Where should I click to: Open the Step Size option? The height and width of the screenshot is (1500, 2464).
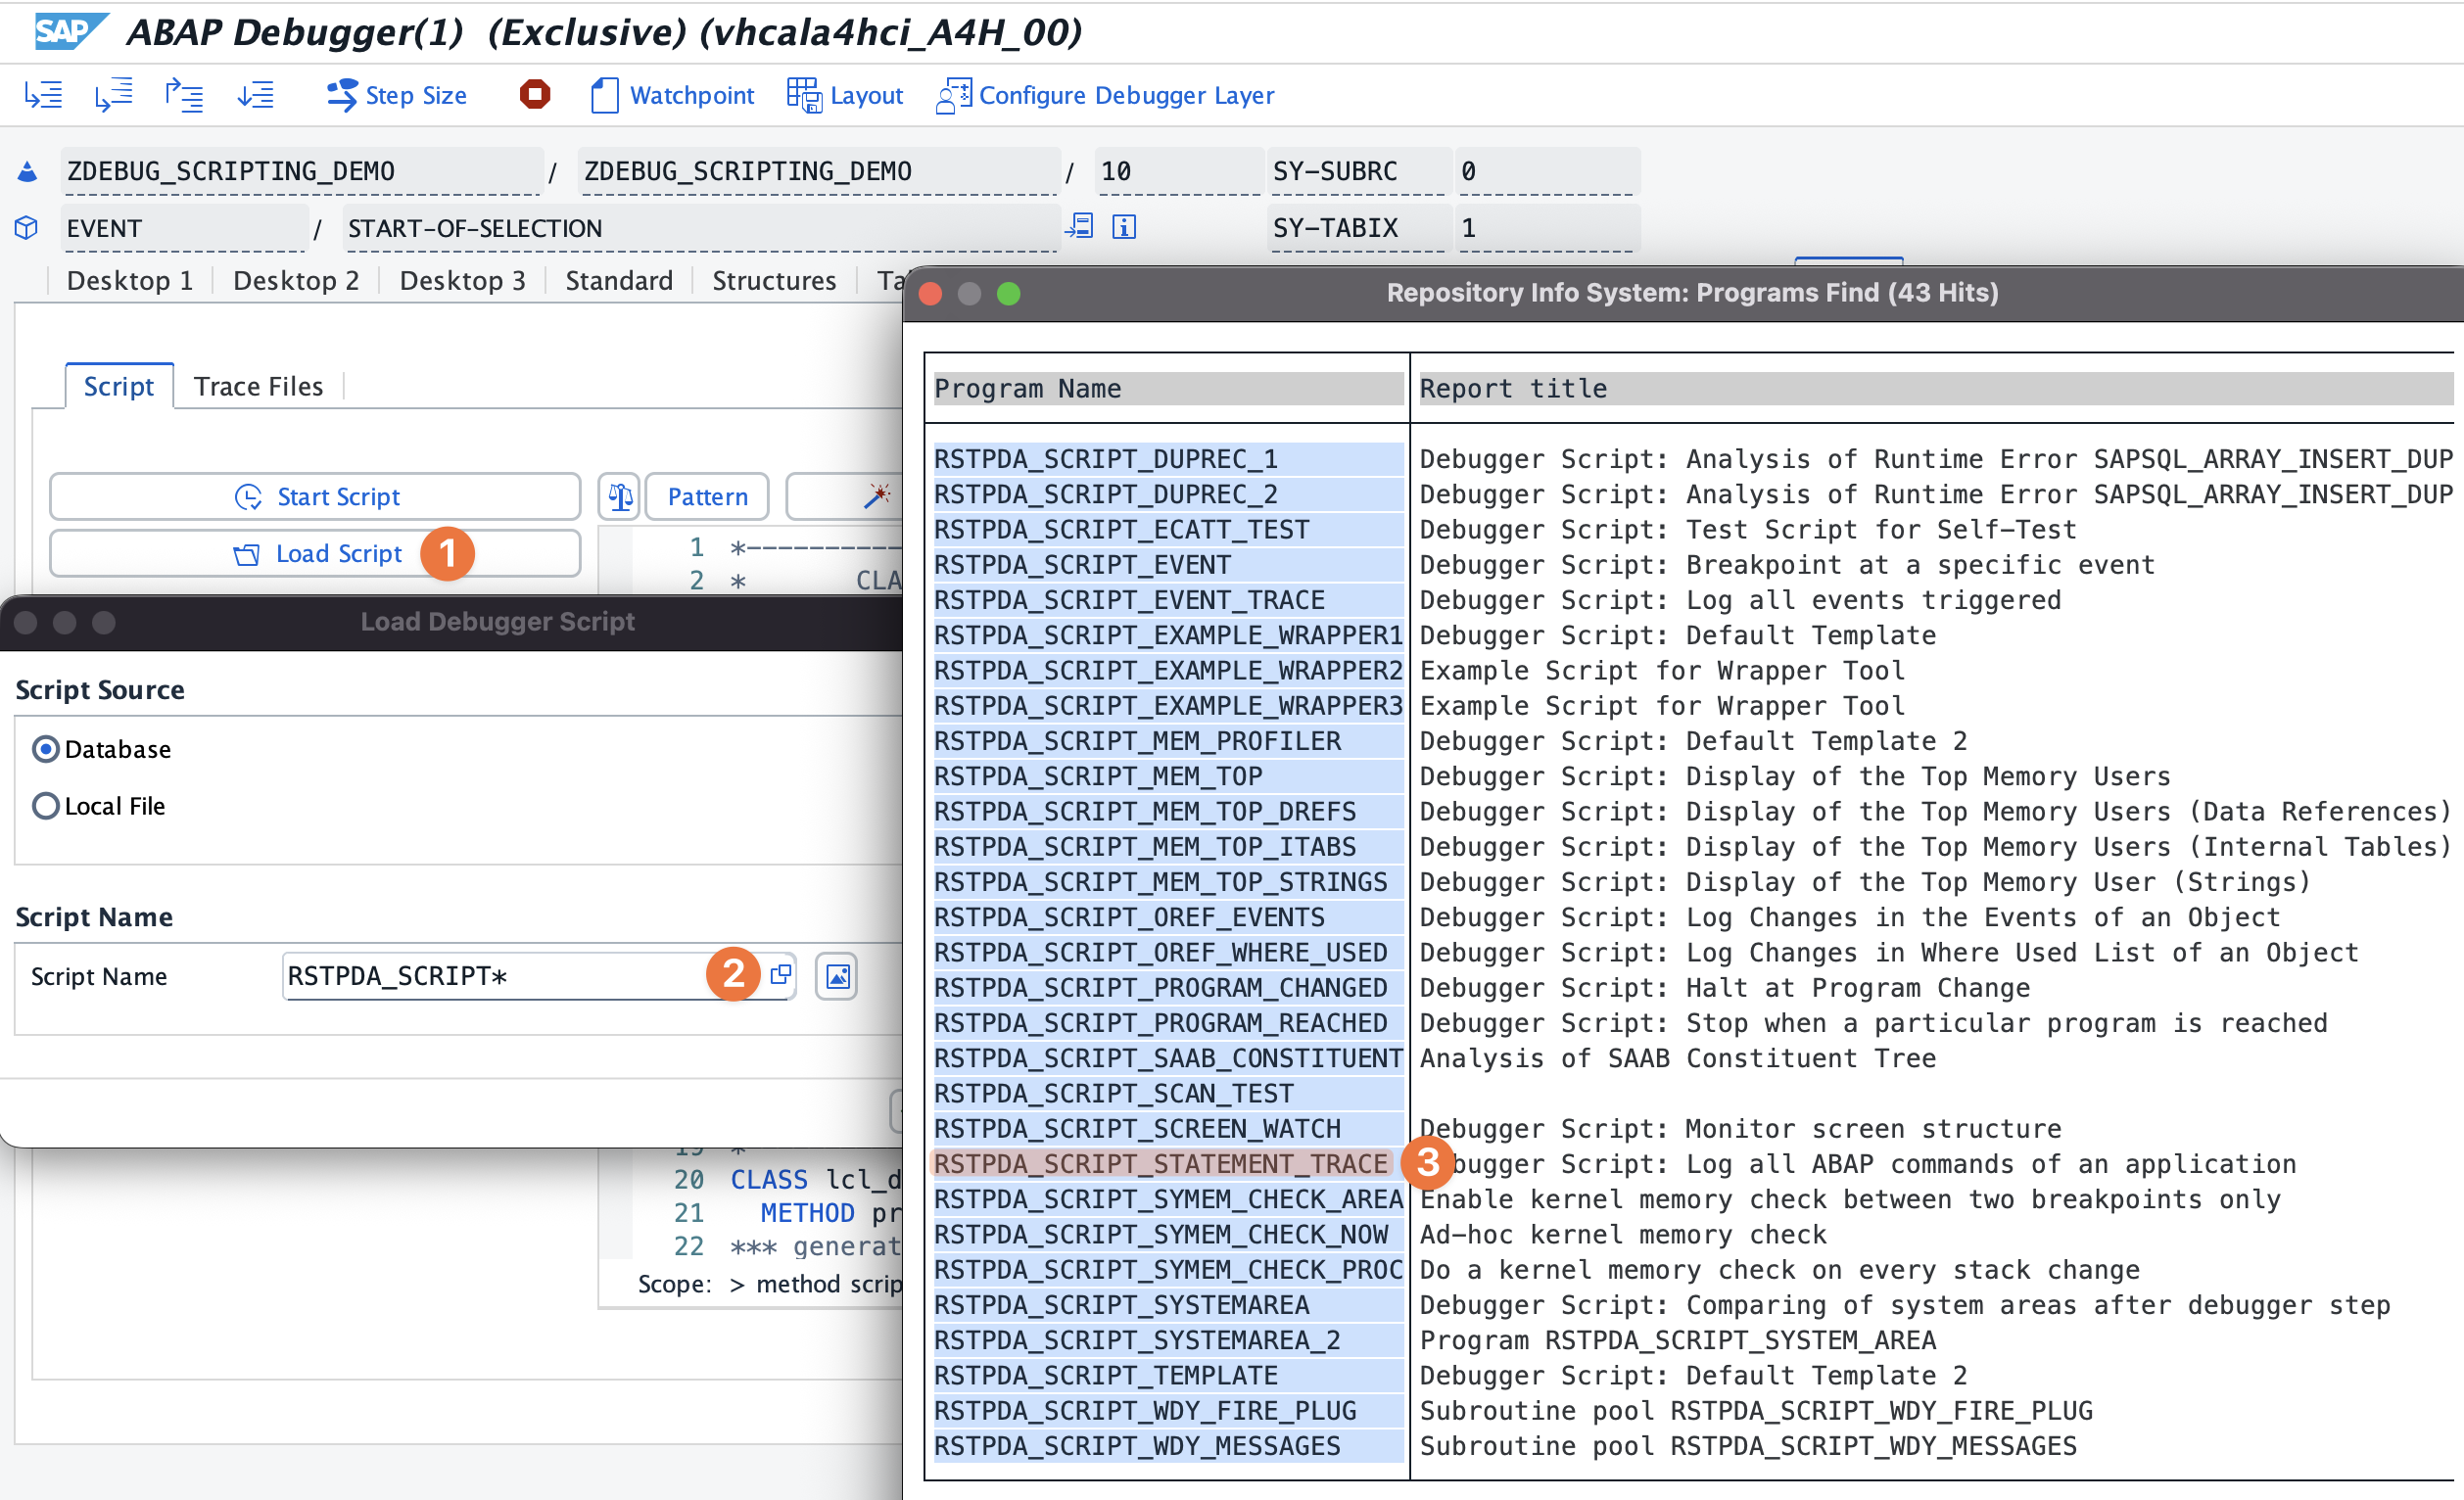pyautogui.click(x=396, y=95)
